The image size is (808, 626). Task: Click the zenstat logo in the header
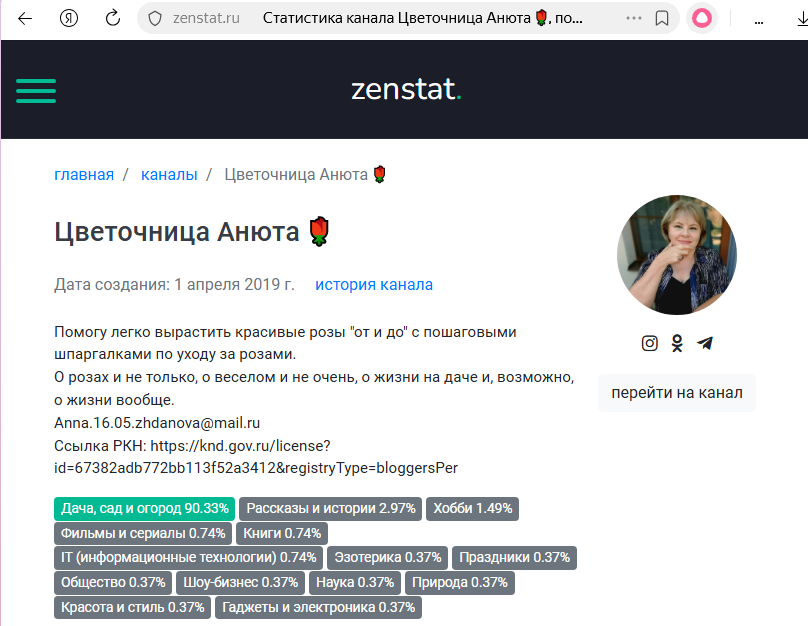tap(404, 90)
